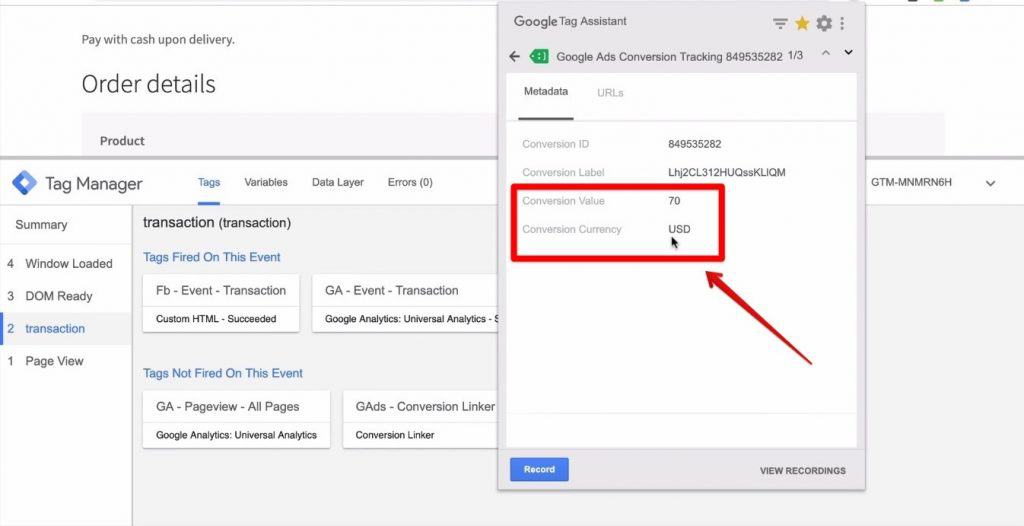Select the transaction event in sidebar
Image resolution: width=1024 pixels, height=526 pixels.
(x=66, y=329)
